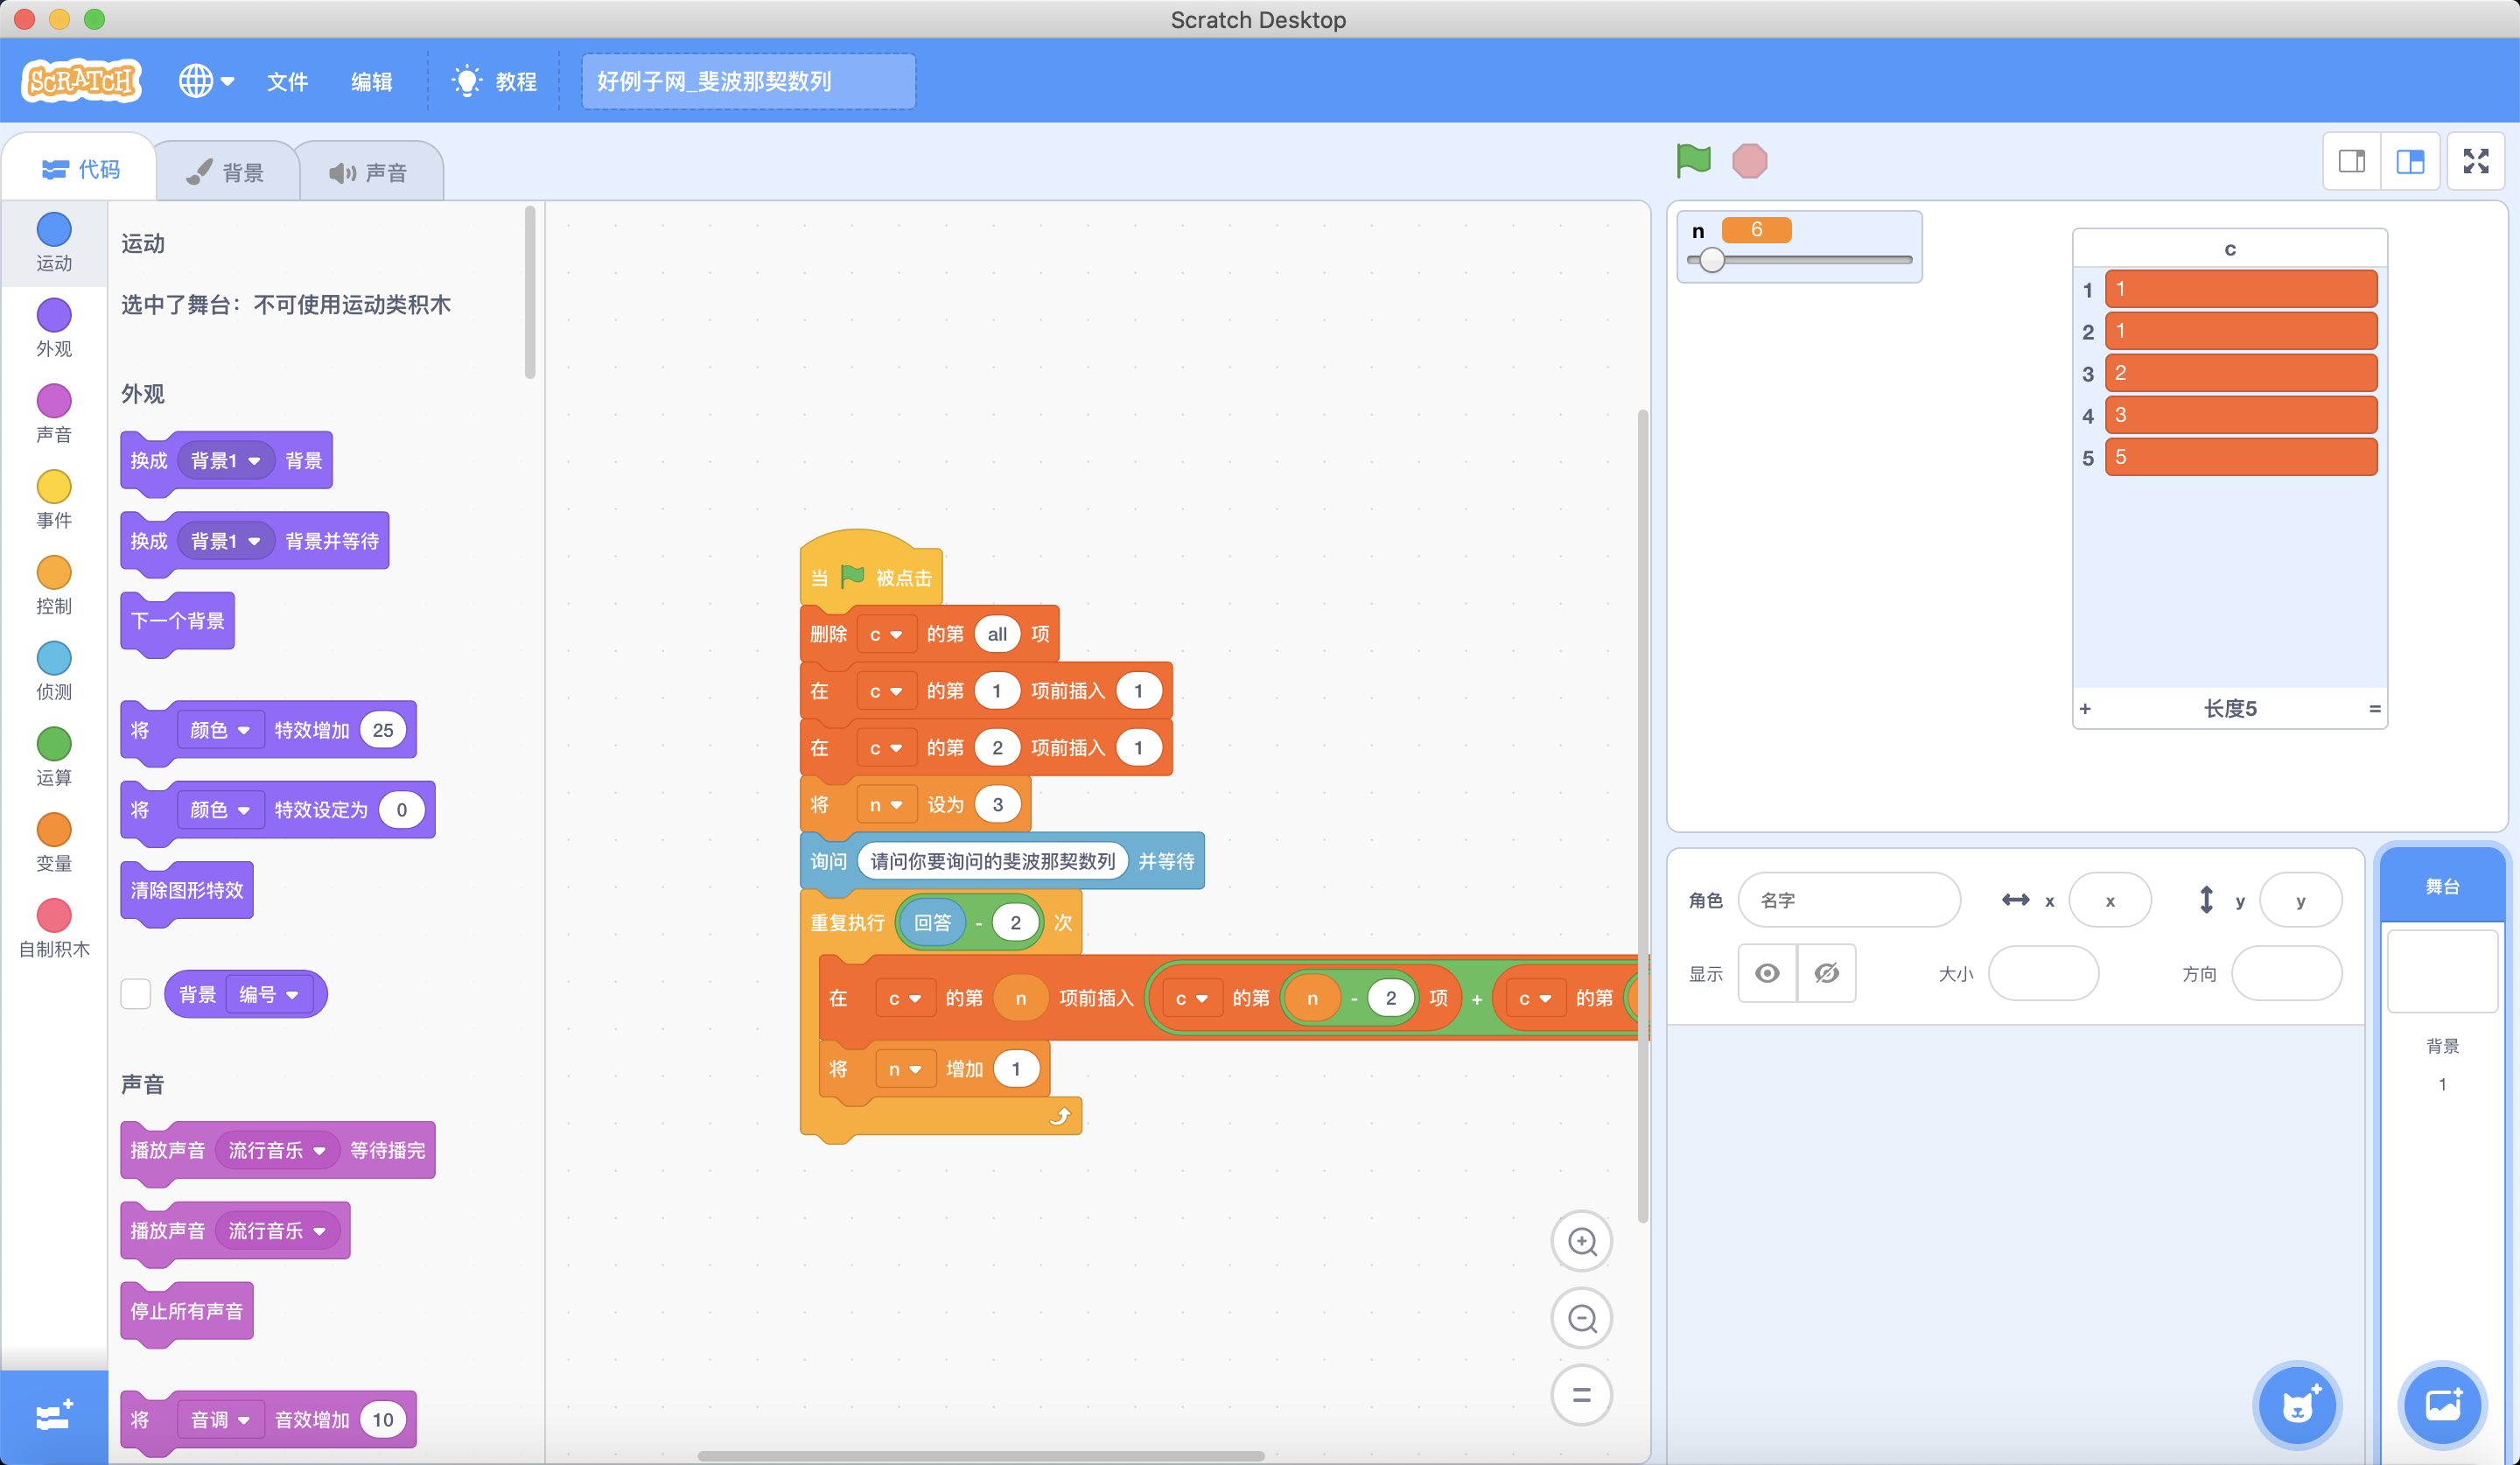Click the n variable slider handle
Screen dimensions: 2520x1465
point(1712,260)
